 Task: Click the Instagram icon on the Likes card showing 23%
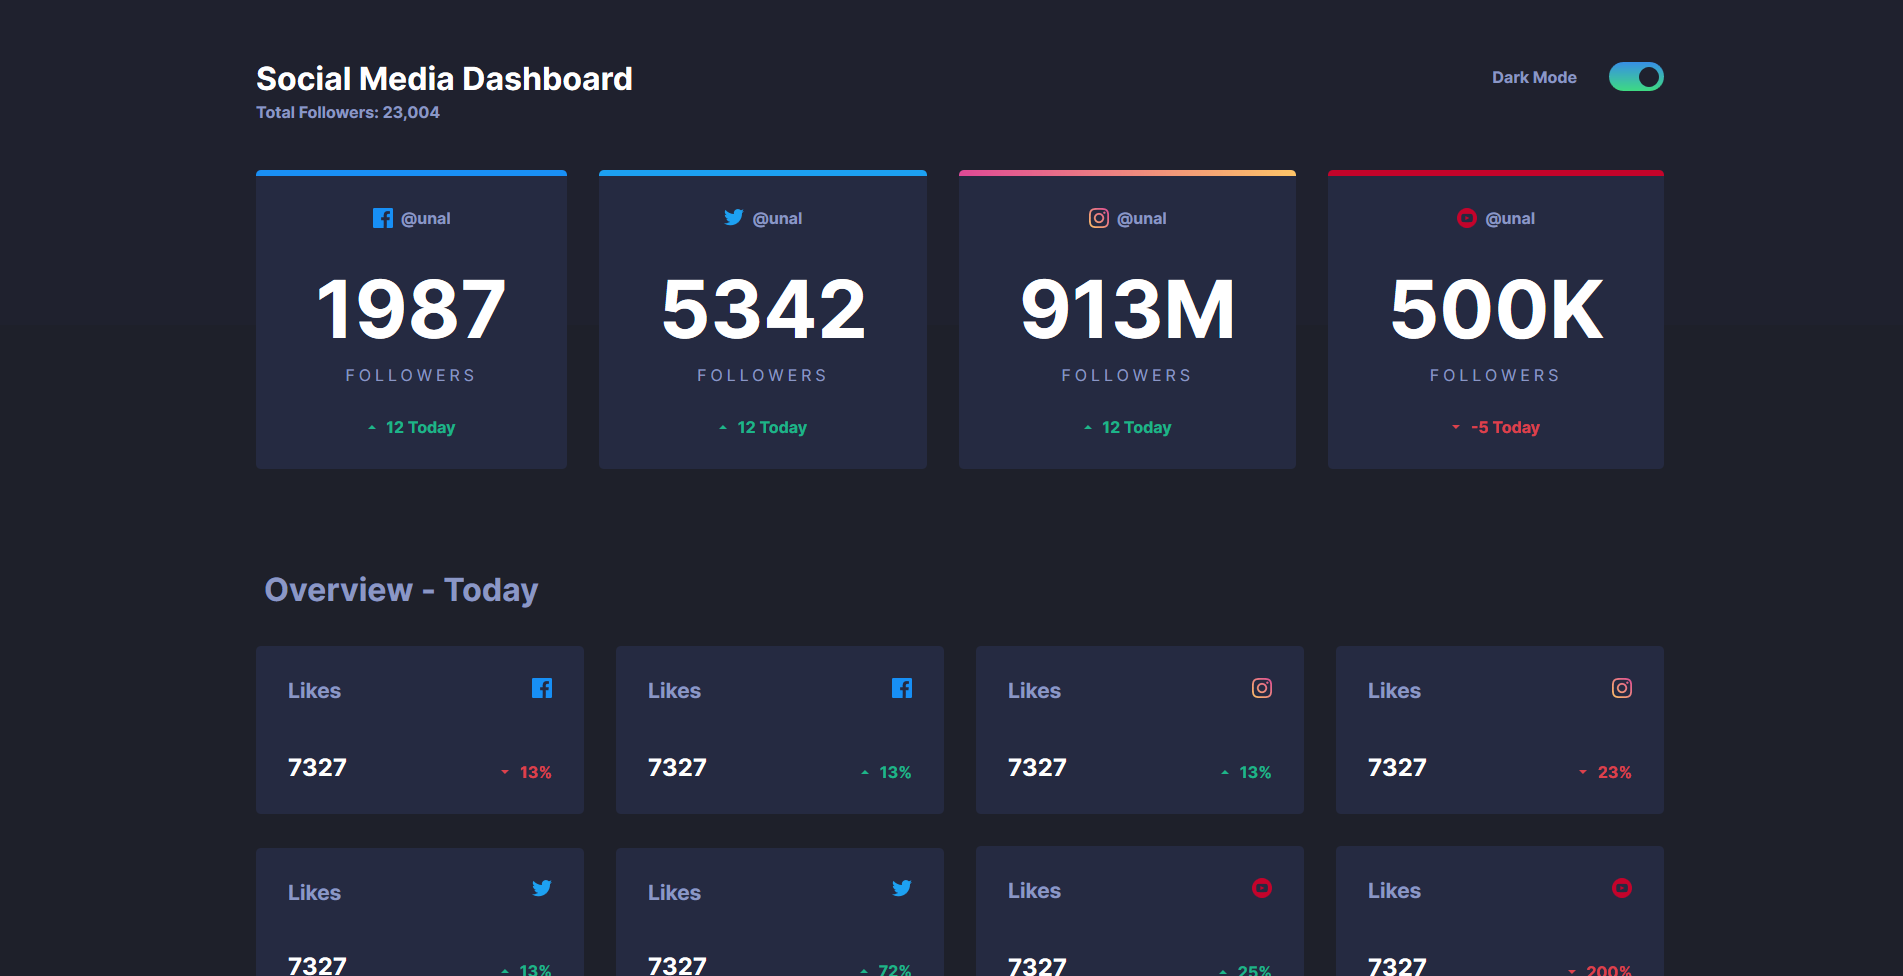click(1622, 688)
